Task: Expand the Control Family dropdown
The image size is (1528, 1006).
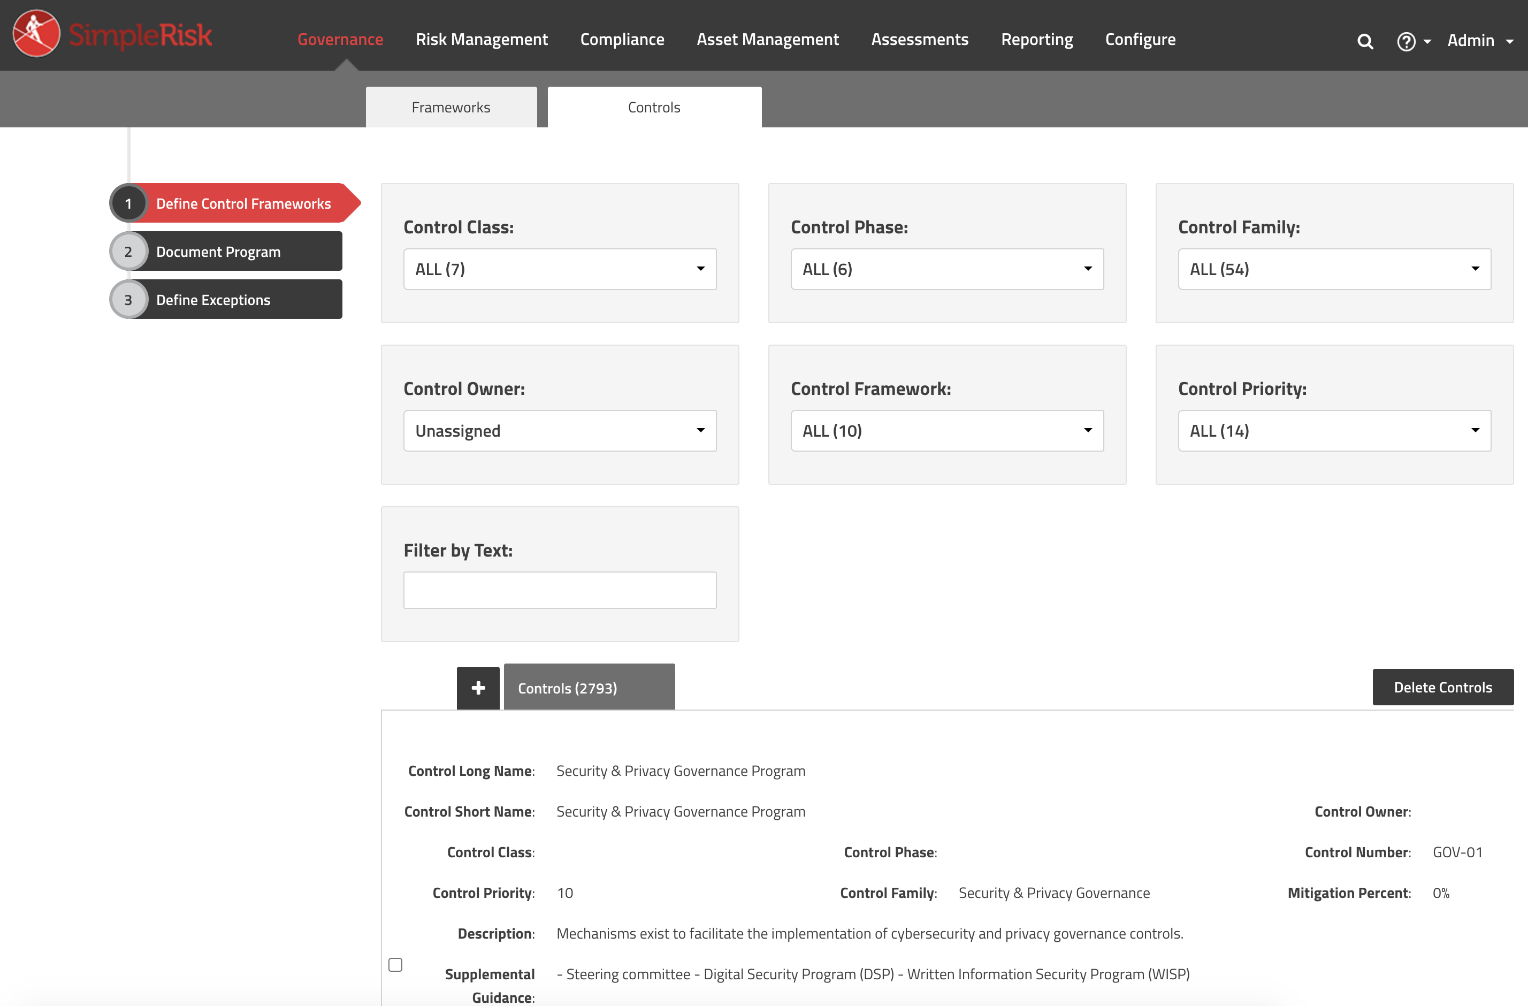Action: pos(1334,268)
